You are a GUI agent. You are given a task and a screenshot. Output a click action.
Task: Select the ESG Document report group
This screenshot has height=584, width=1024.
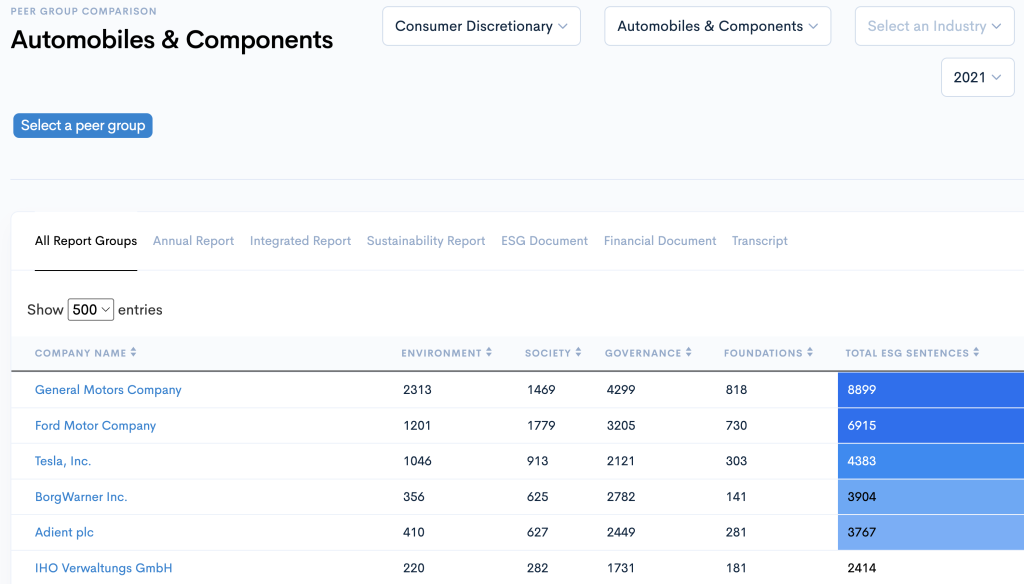544,240
